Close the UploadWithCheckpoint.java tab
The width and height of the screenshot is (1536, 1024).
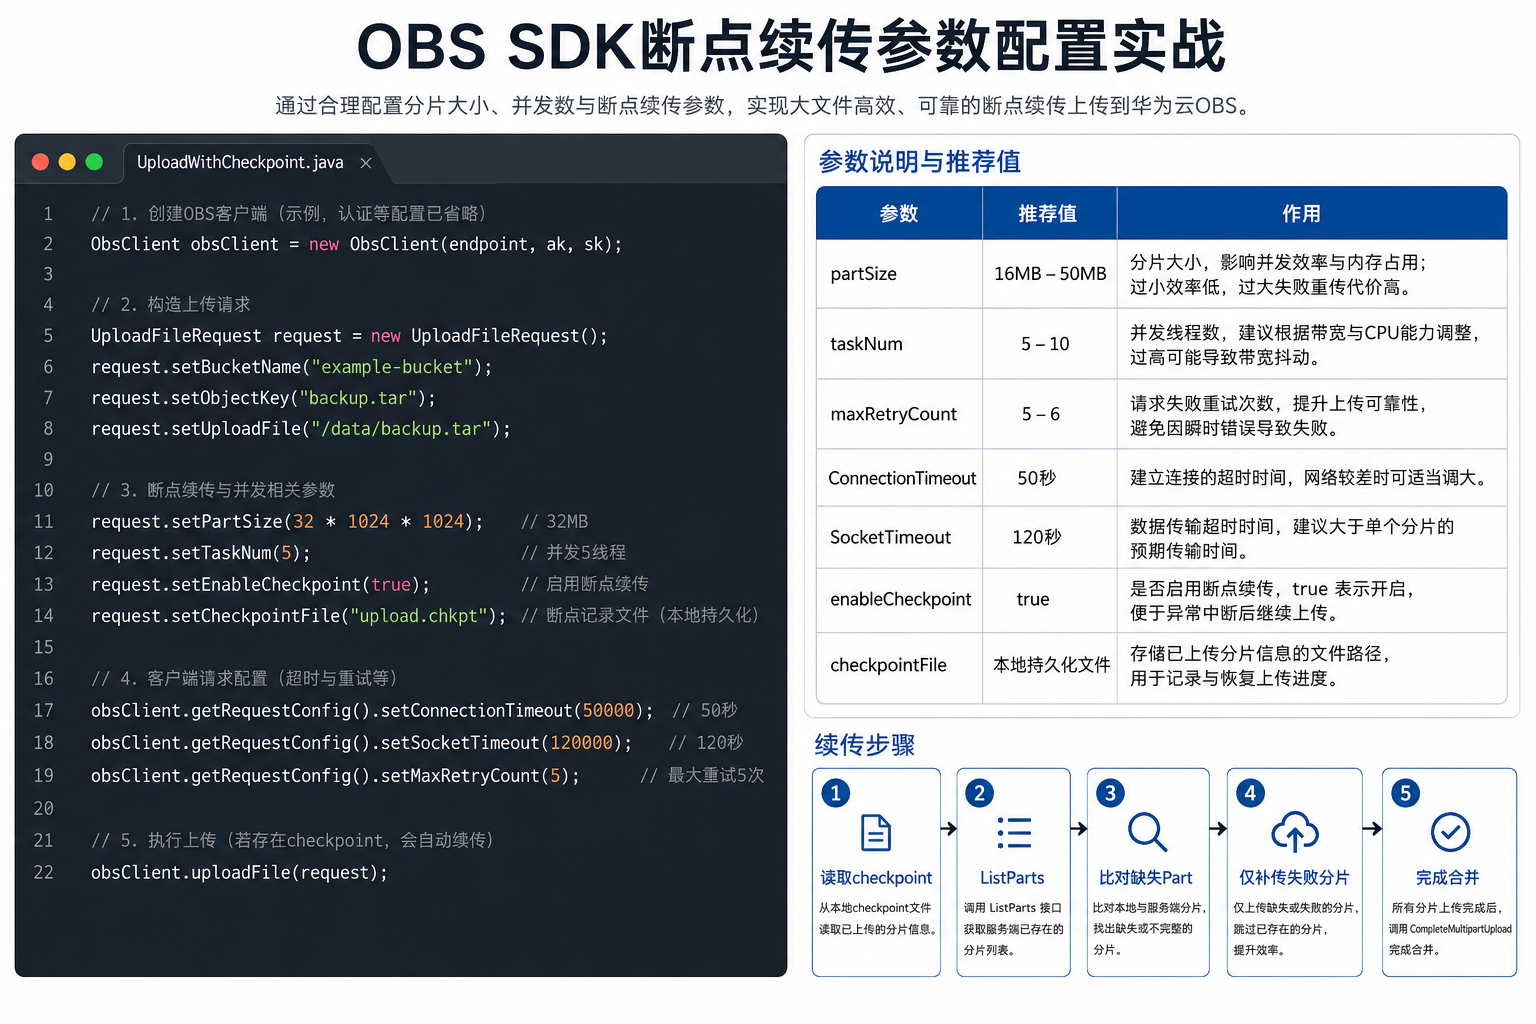366,163
